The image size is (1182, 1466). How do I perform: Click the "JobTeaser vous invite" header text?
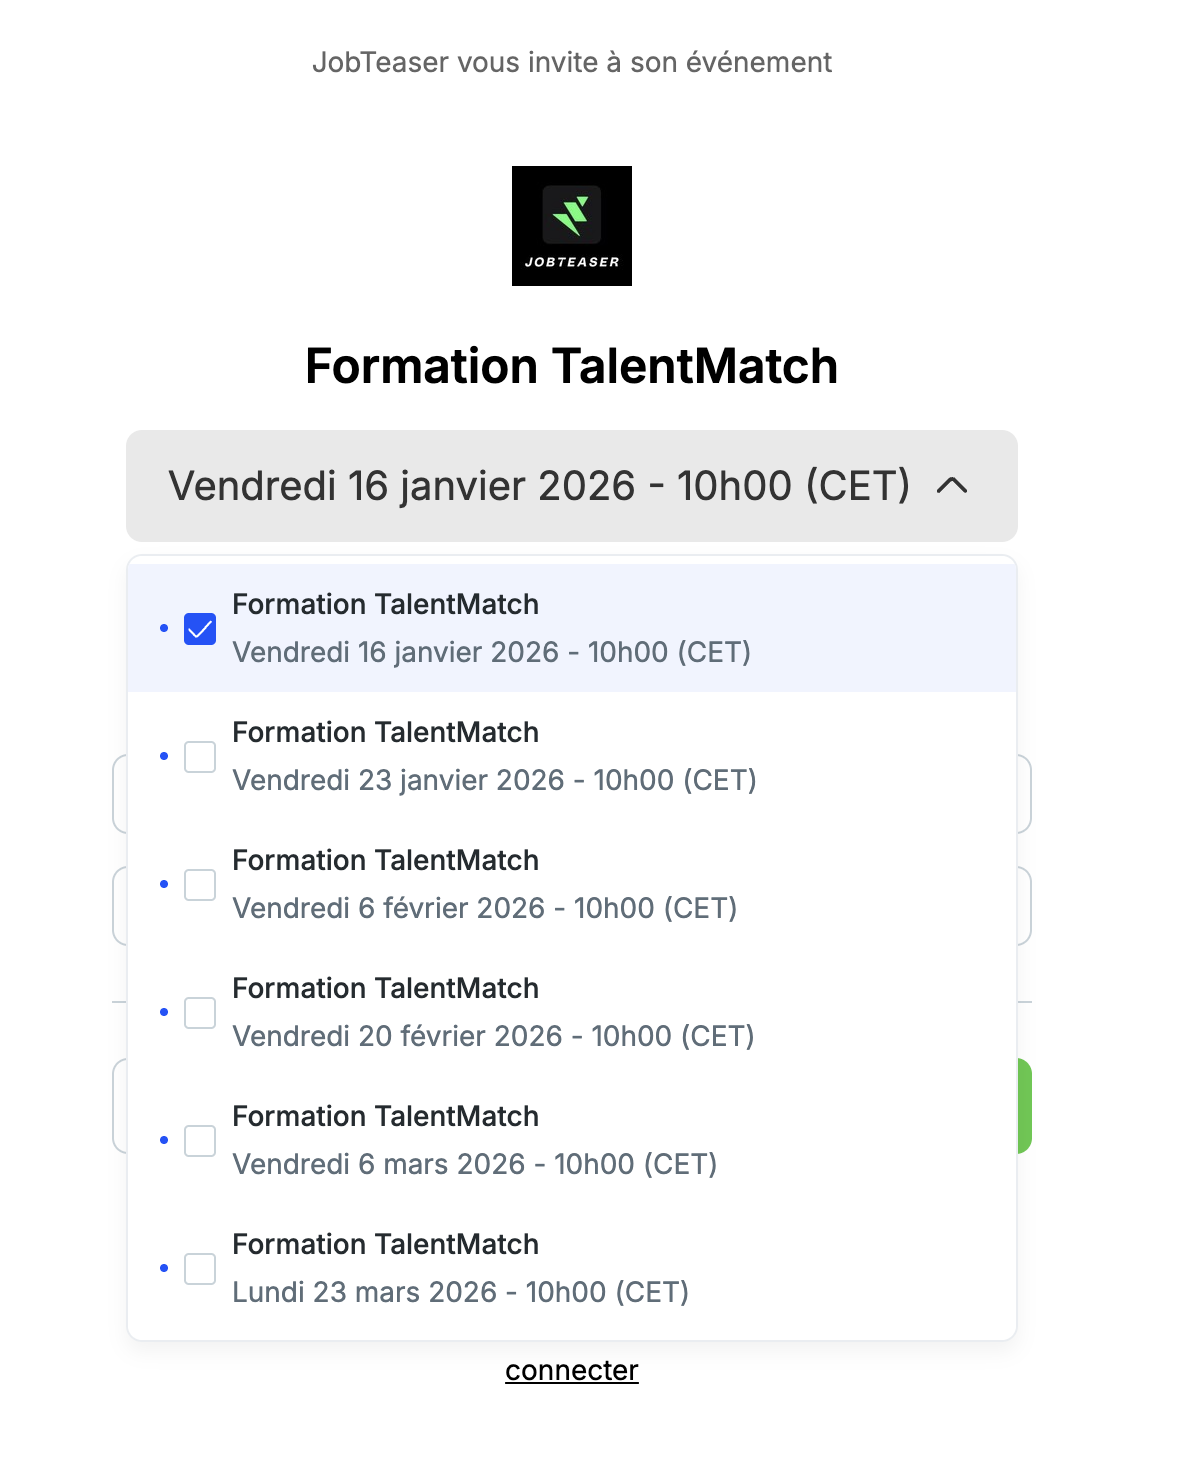coord(571,62)
